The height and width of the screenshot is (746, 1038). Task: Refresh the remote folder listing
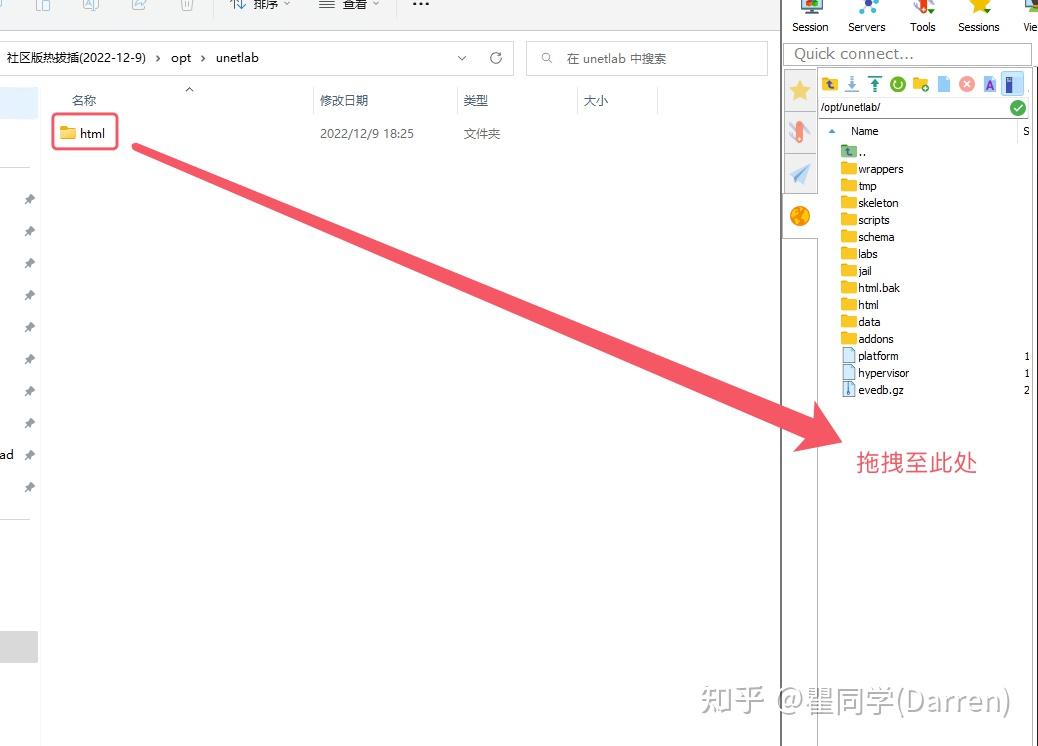click(898, 84)
